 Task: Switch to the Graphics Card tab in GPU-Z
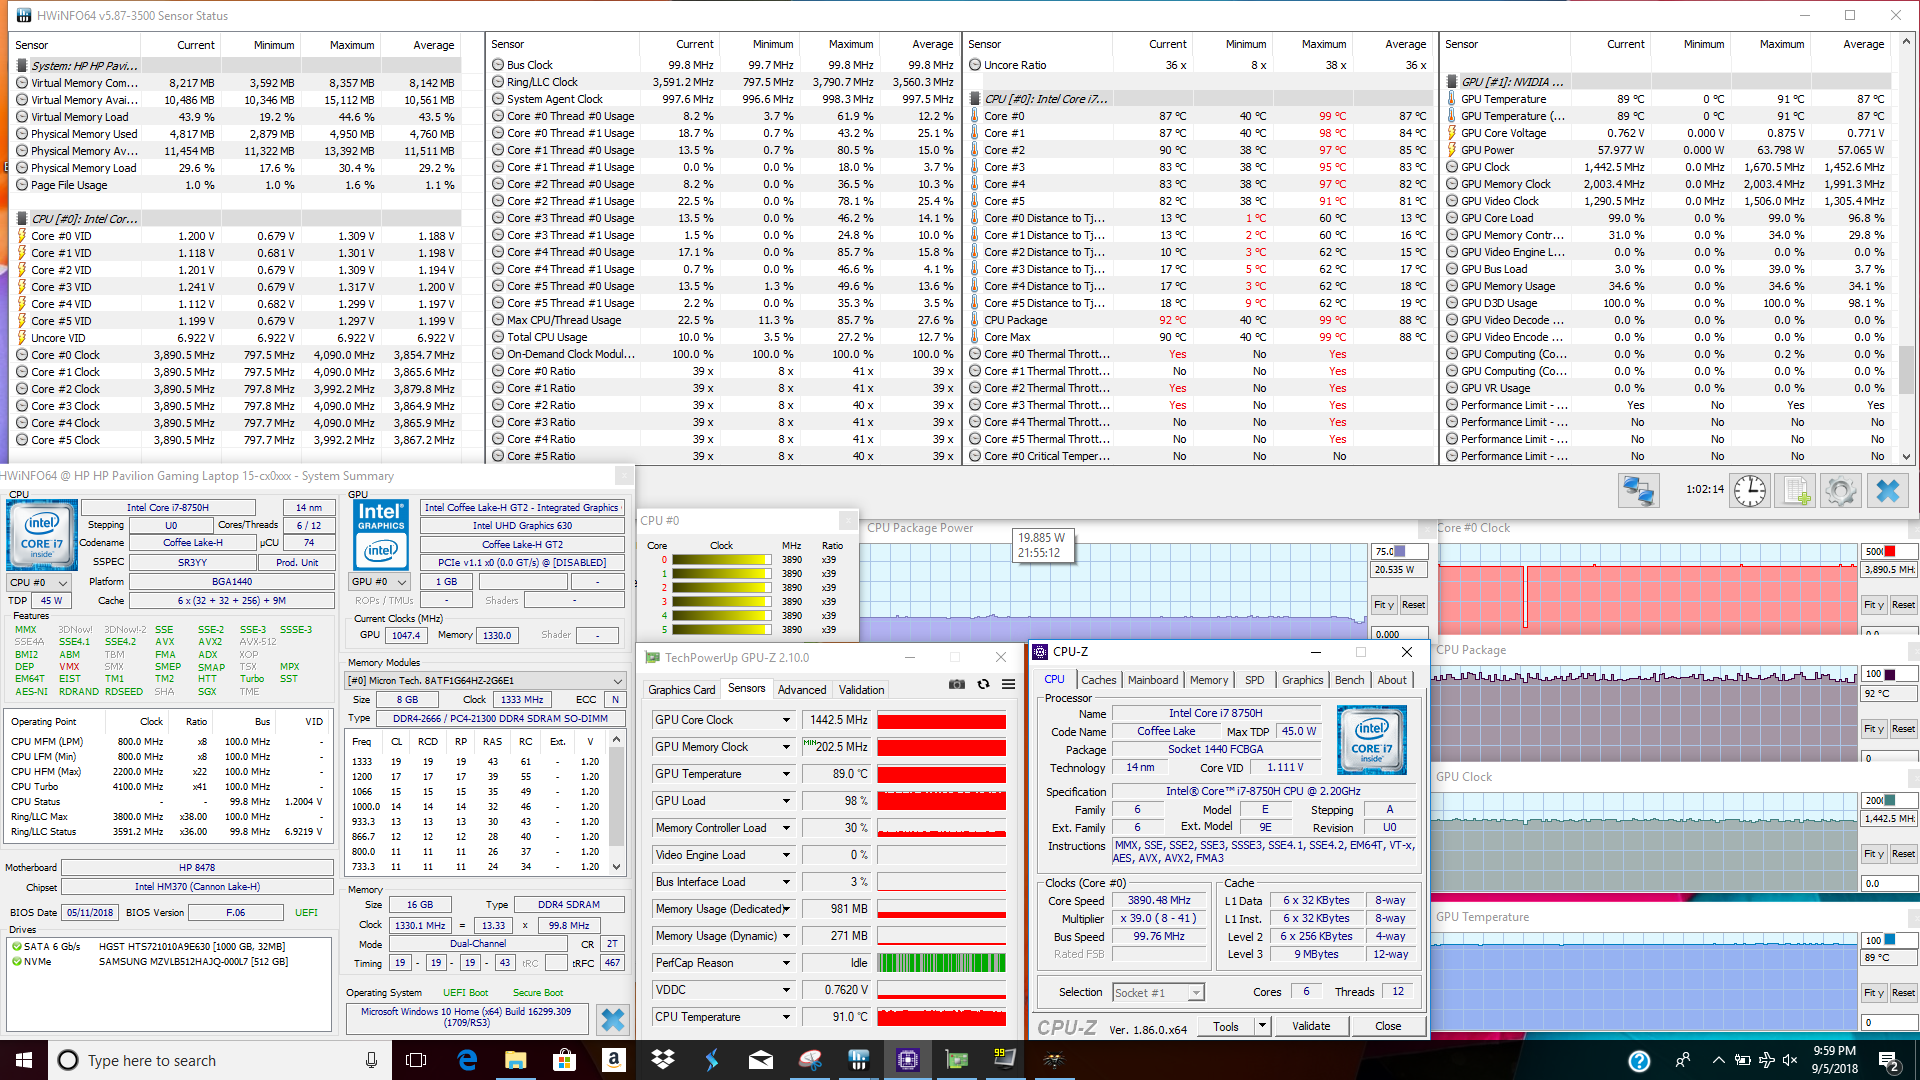[x=681, y=690]
